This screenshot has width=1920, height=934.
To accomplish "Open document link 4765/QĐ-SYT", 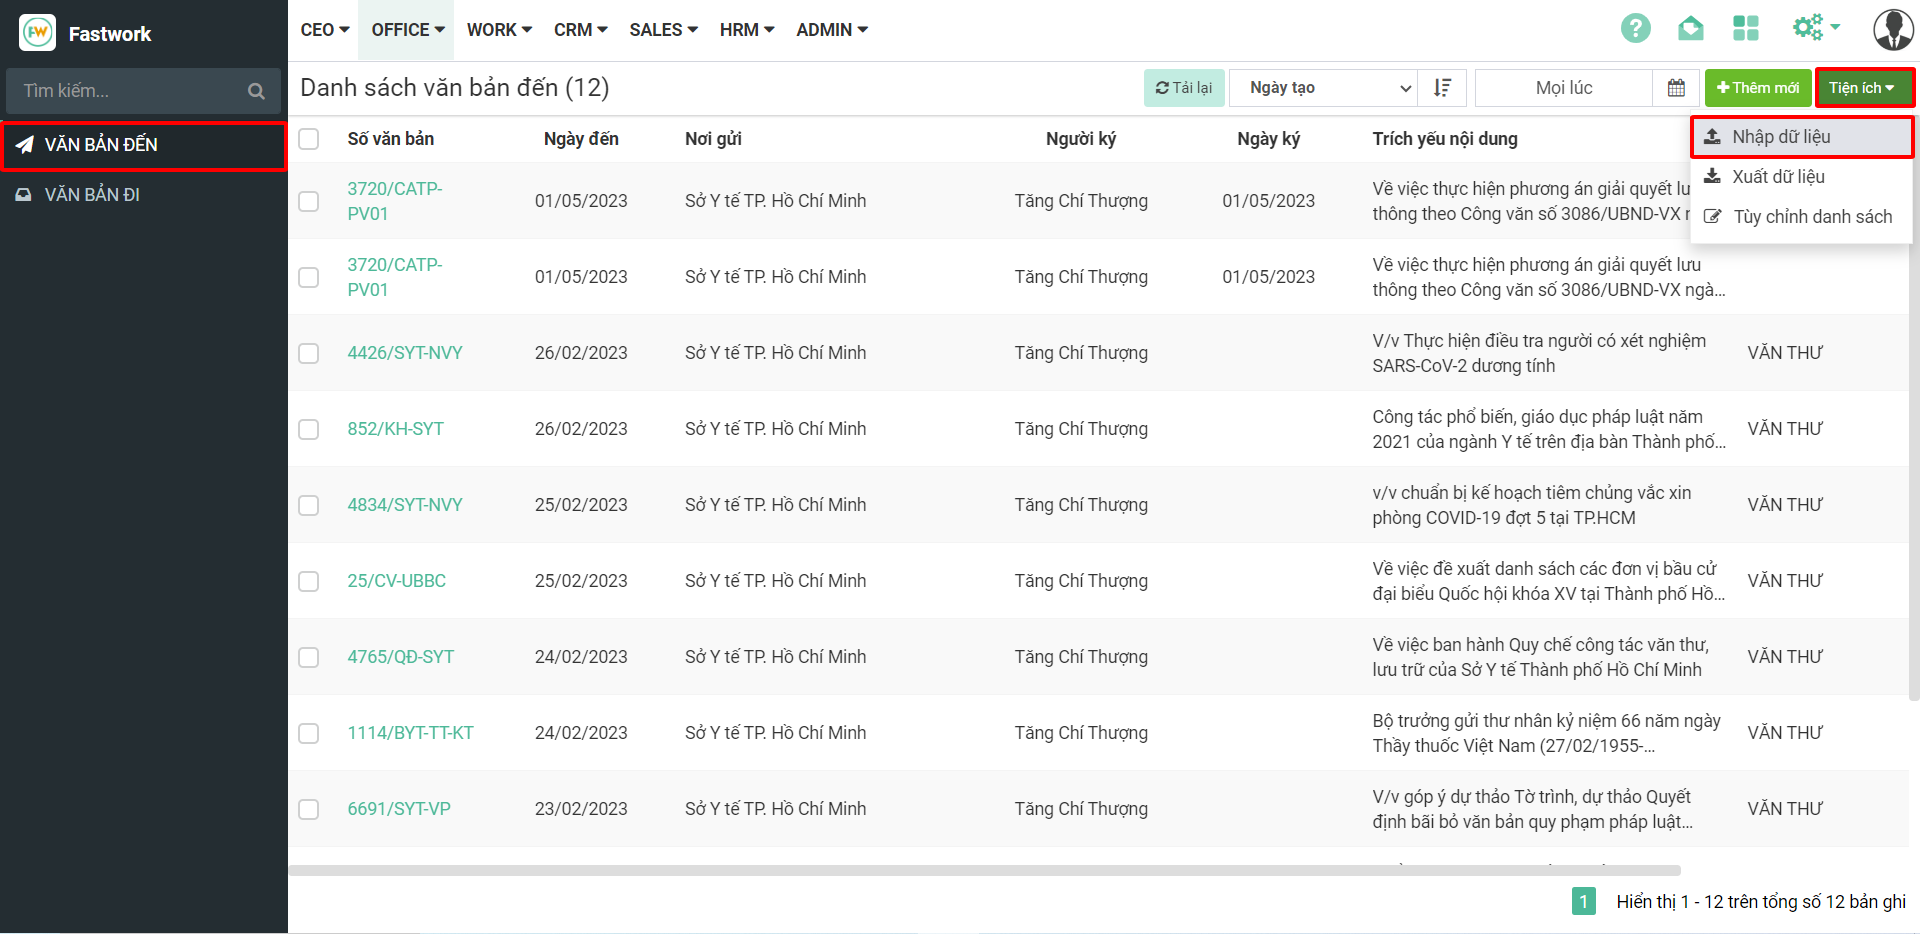I will [x=400, y=657].
